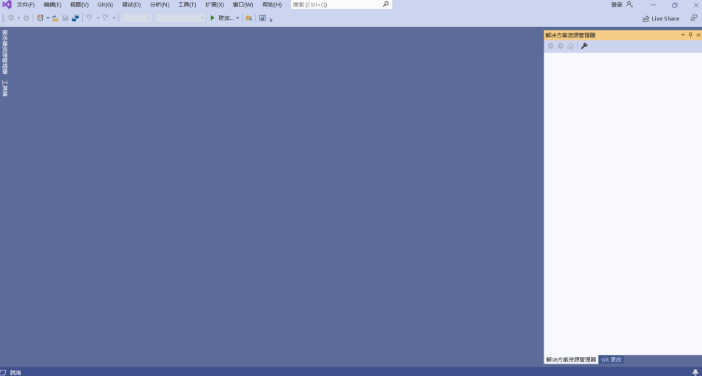This screenshot has width=702, height=376.
Task: Open the 解决方案资源管理器 panel window position dropdown
Action: [x=683, y=35]
